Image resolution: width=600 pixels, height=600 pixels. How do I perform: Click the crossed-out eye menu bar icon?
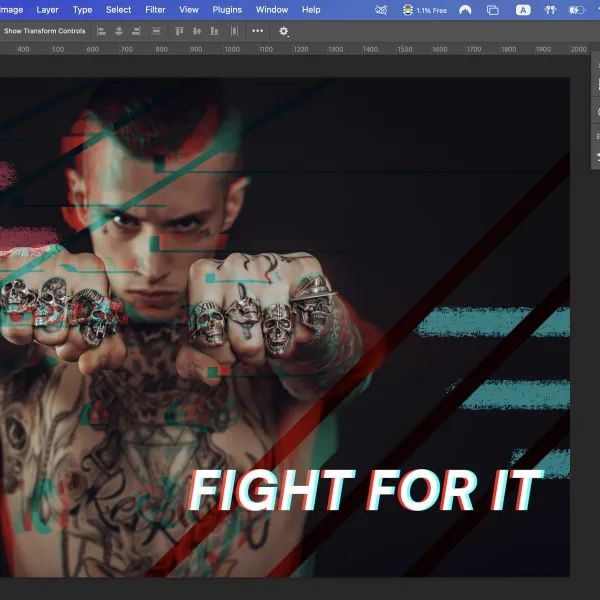[381, 10]
